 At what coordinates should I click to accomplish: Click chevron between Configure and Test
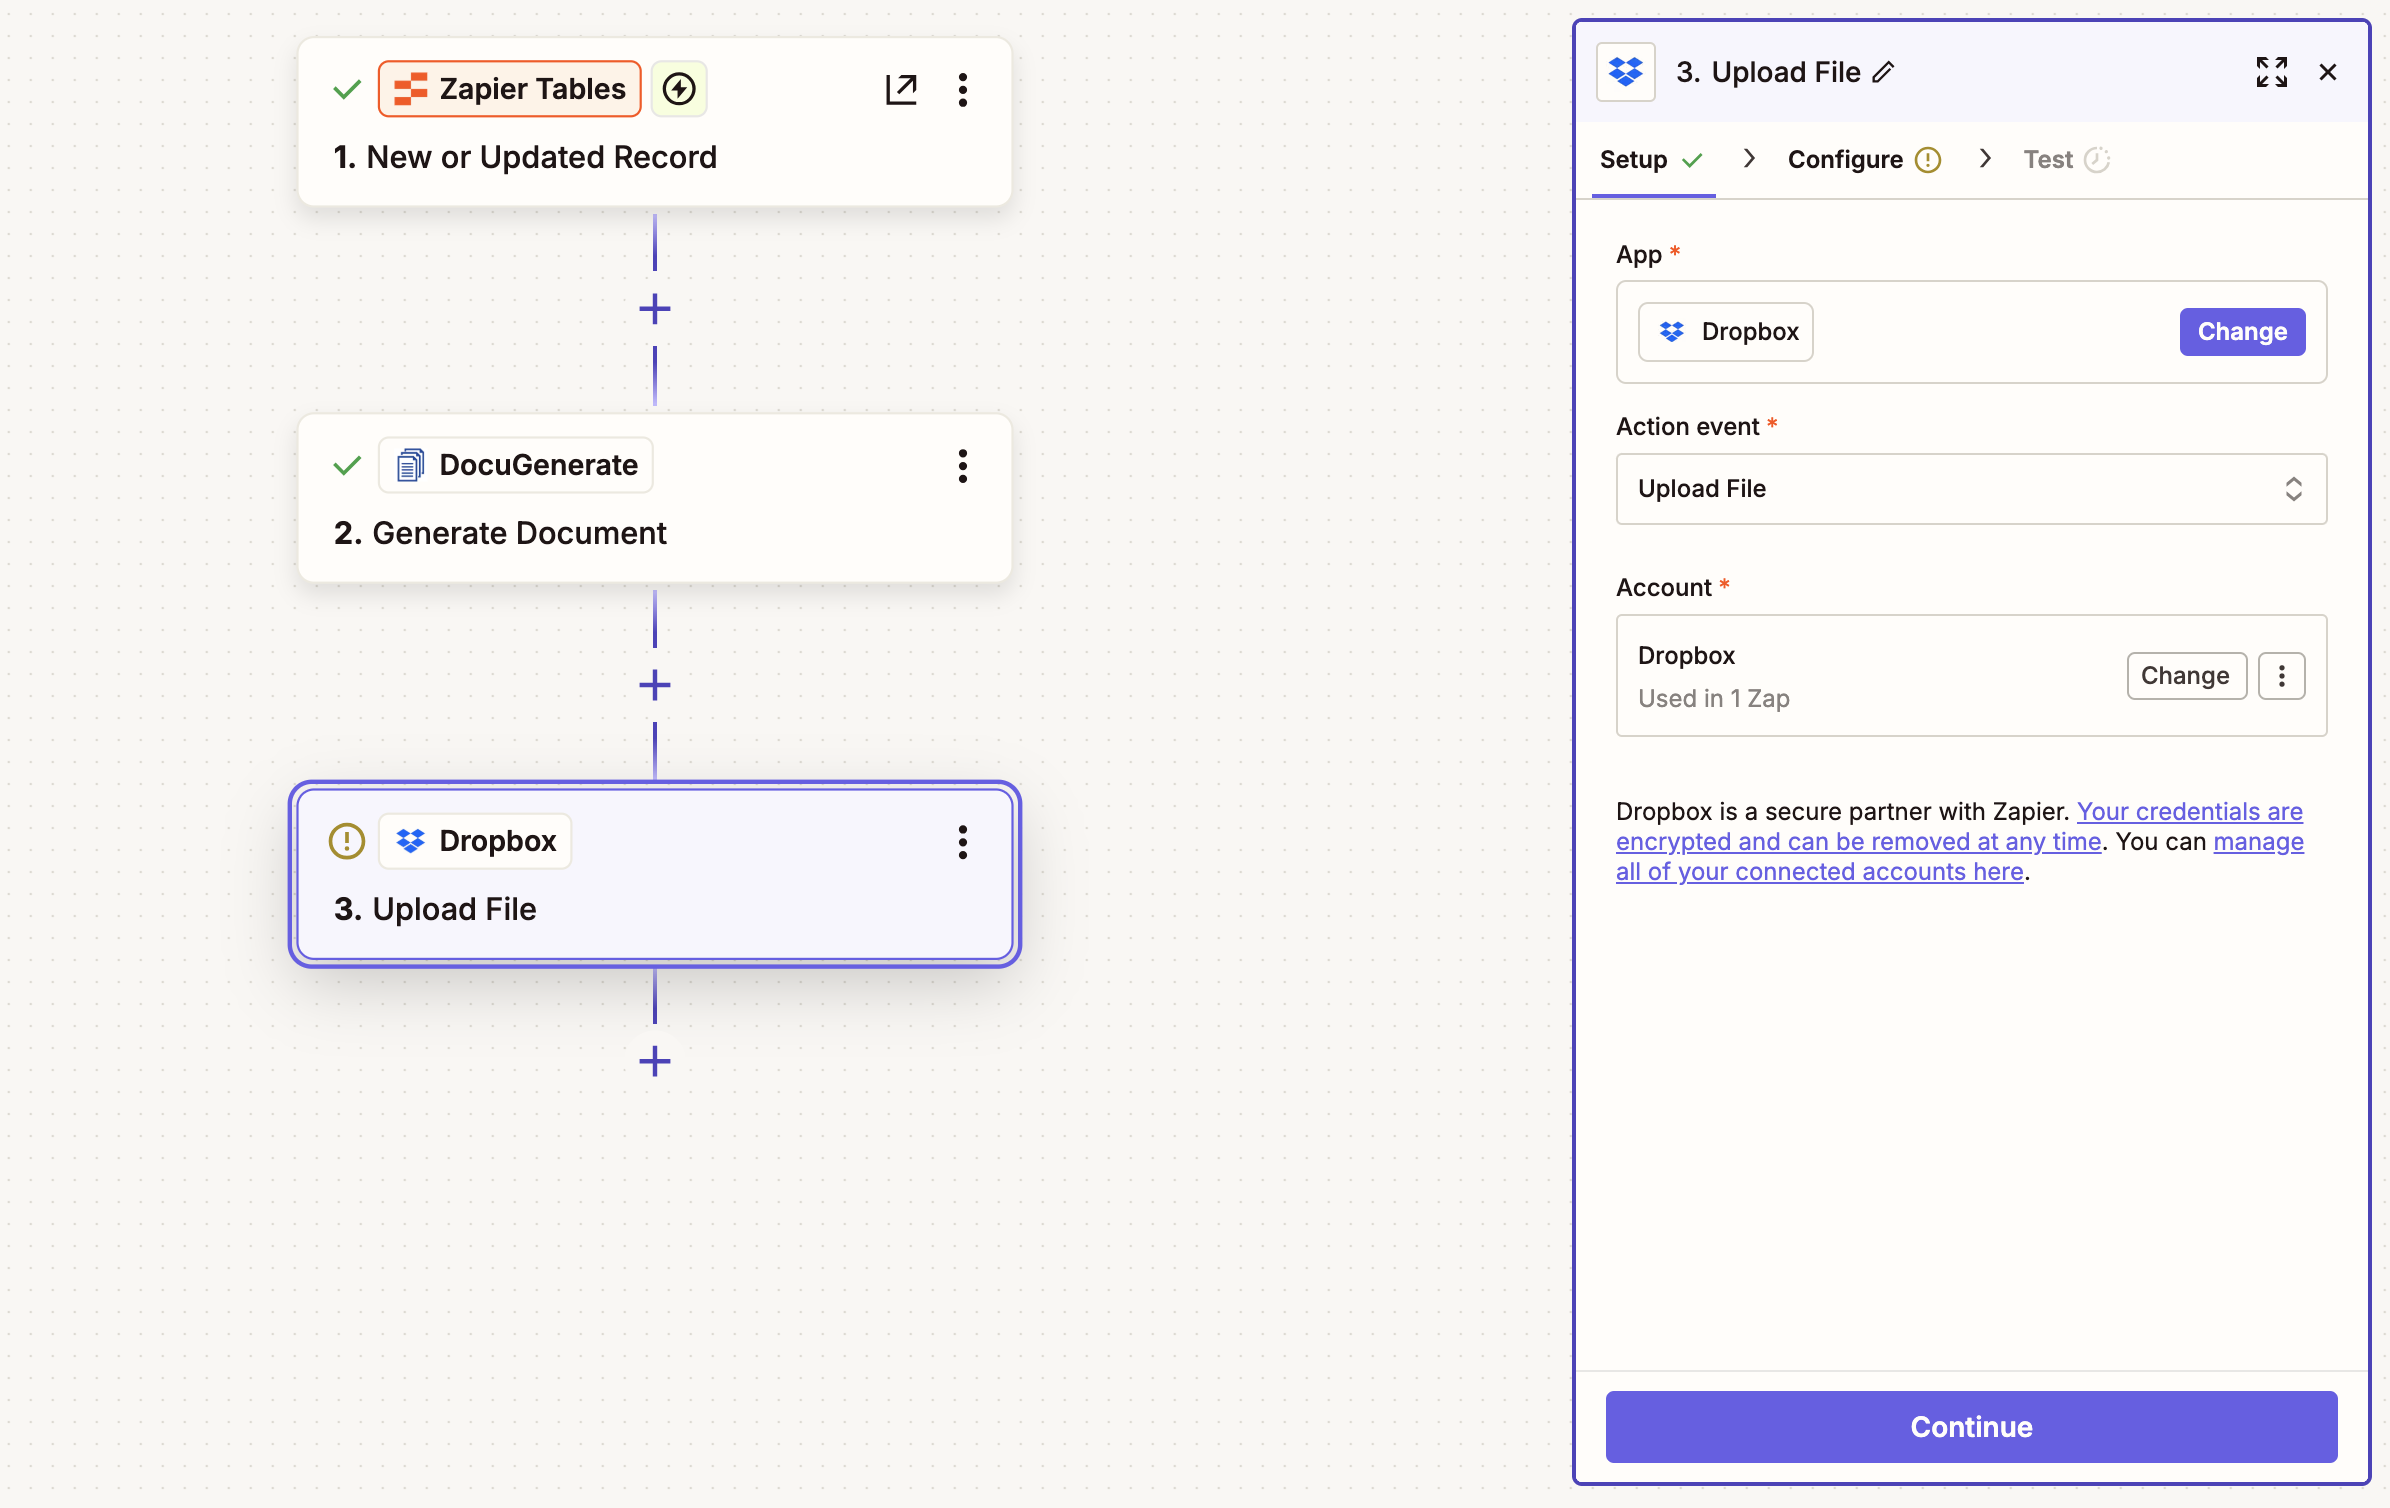pos(1985,159)
